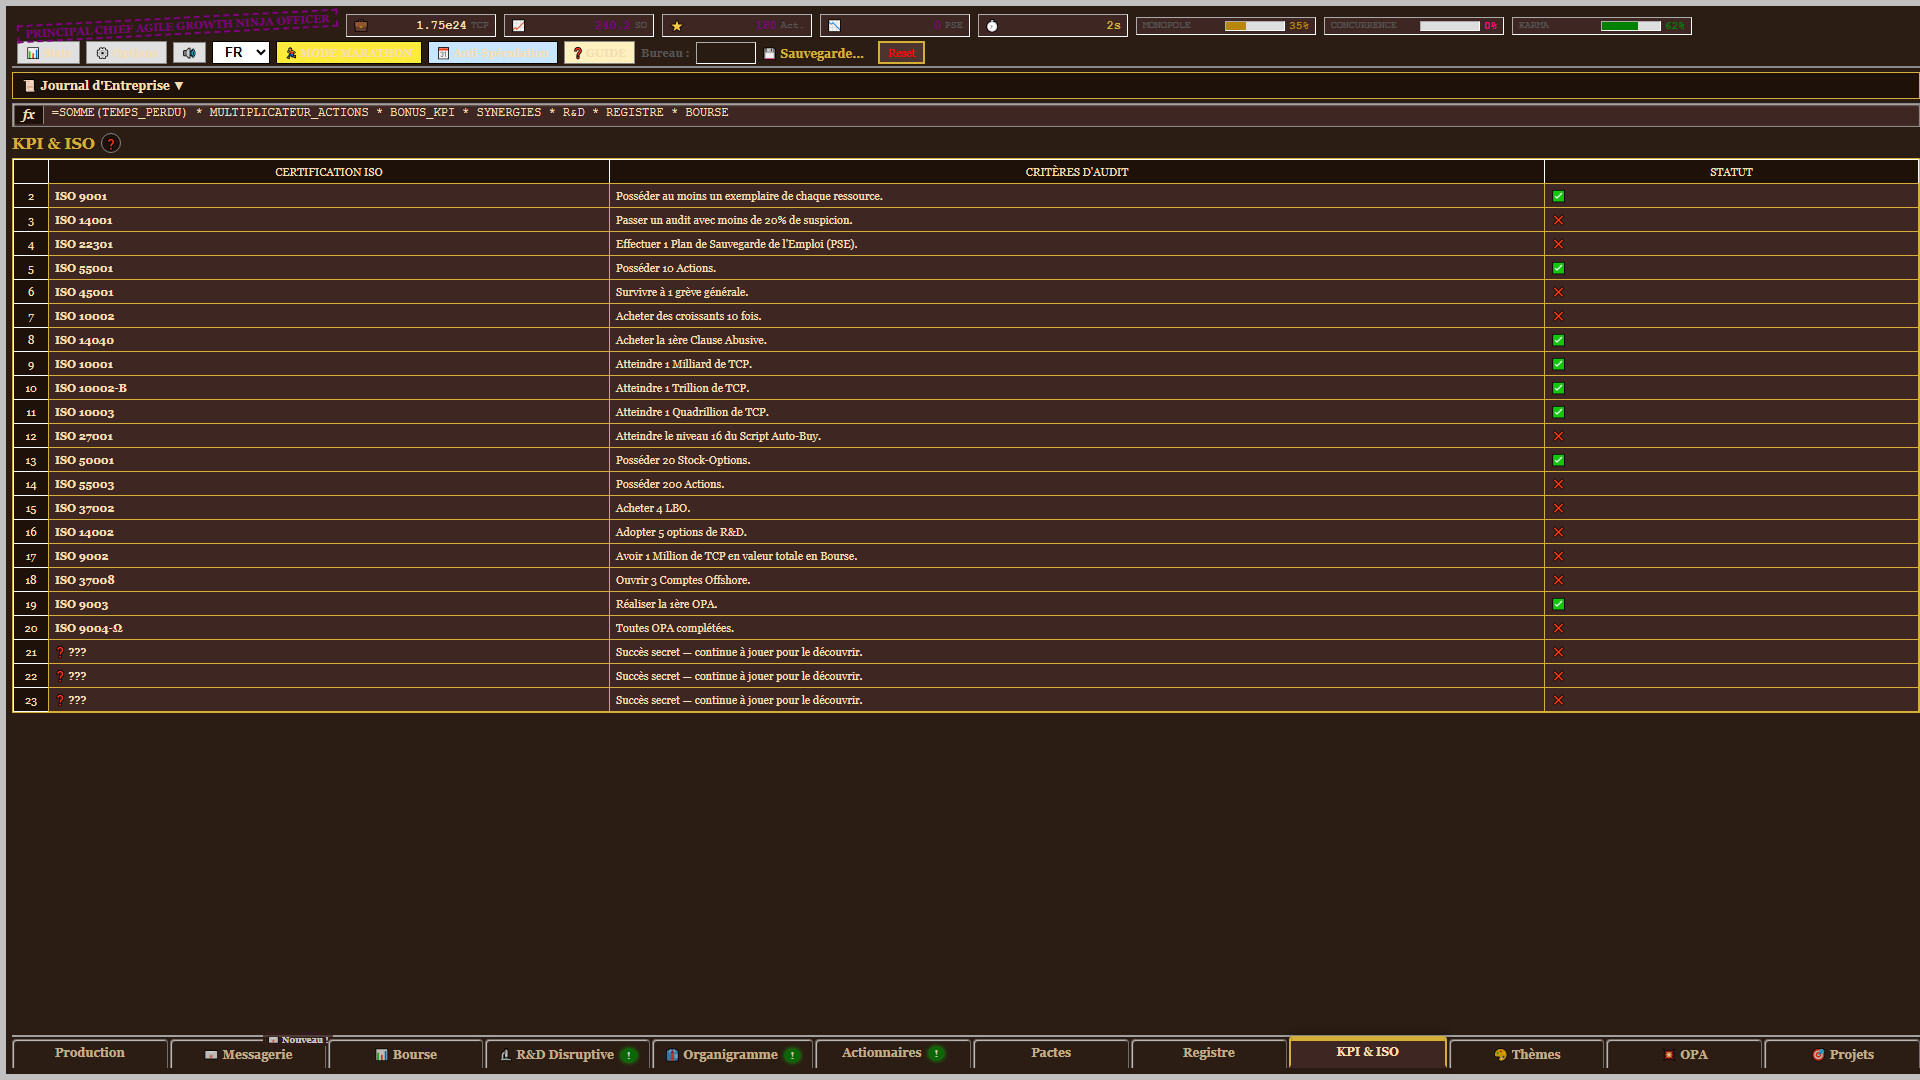Open the Guide button
The width and height of the screenshot is (1920, 1080).
coord(599,53)
